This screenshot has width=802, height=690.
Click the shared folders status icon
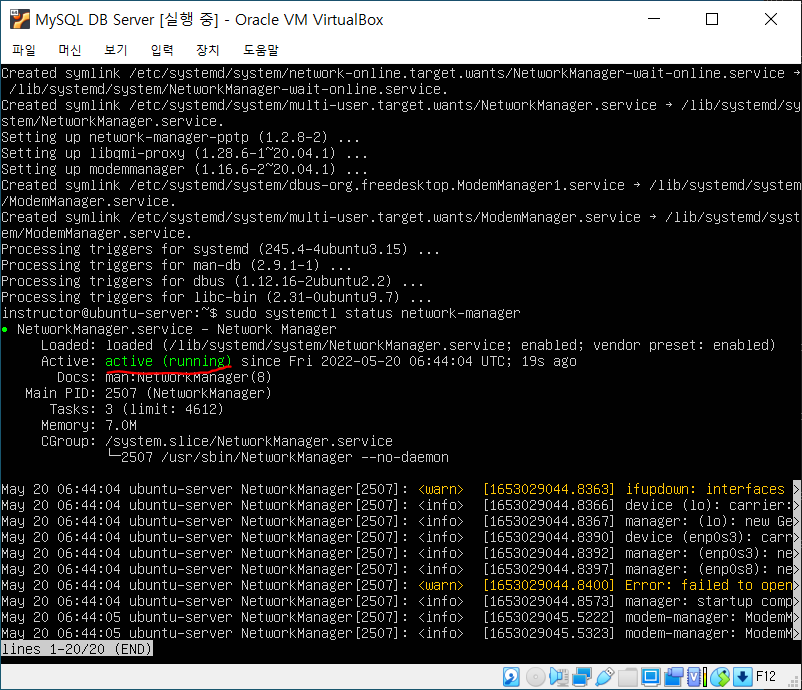tap(628, 677)
